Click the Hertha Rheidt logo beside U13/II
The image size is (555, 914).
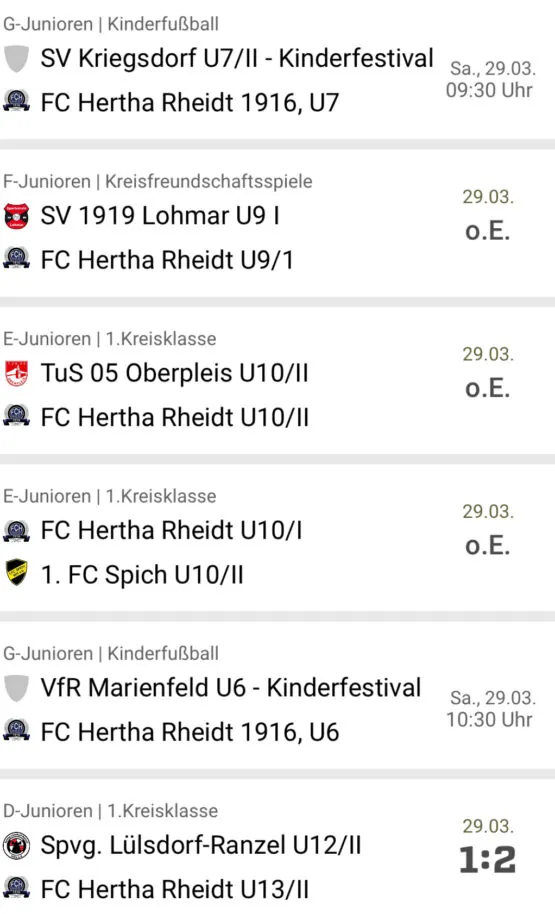tap(16, 889)
